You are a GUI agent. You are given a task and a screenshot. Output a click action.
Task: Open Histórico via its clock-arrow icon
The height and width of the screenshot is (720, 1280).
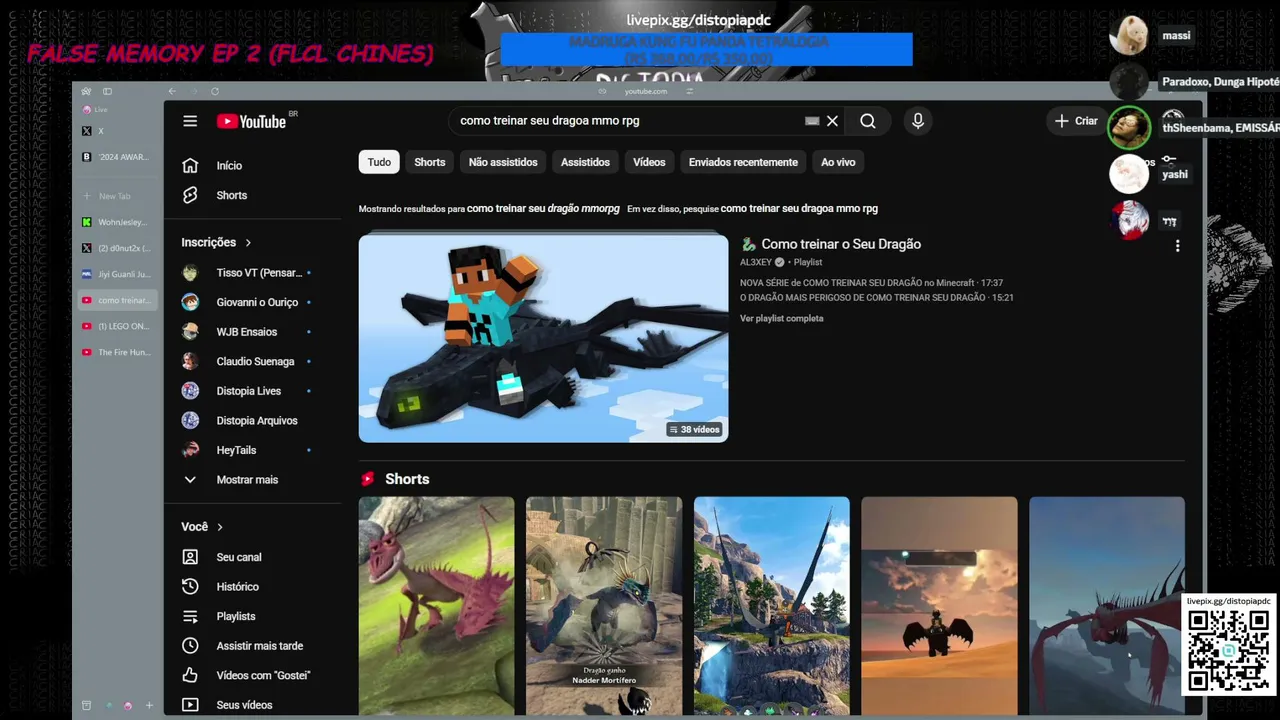click(x=190, y=587)
